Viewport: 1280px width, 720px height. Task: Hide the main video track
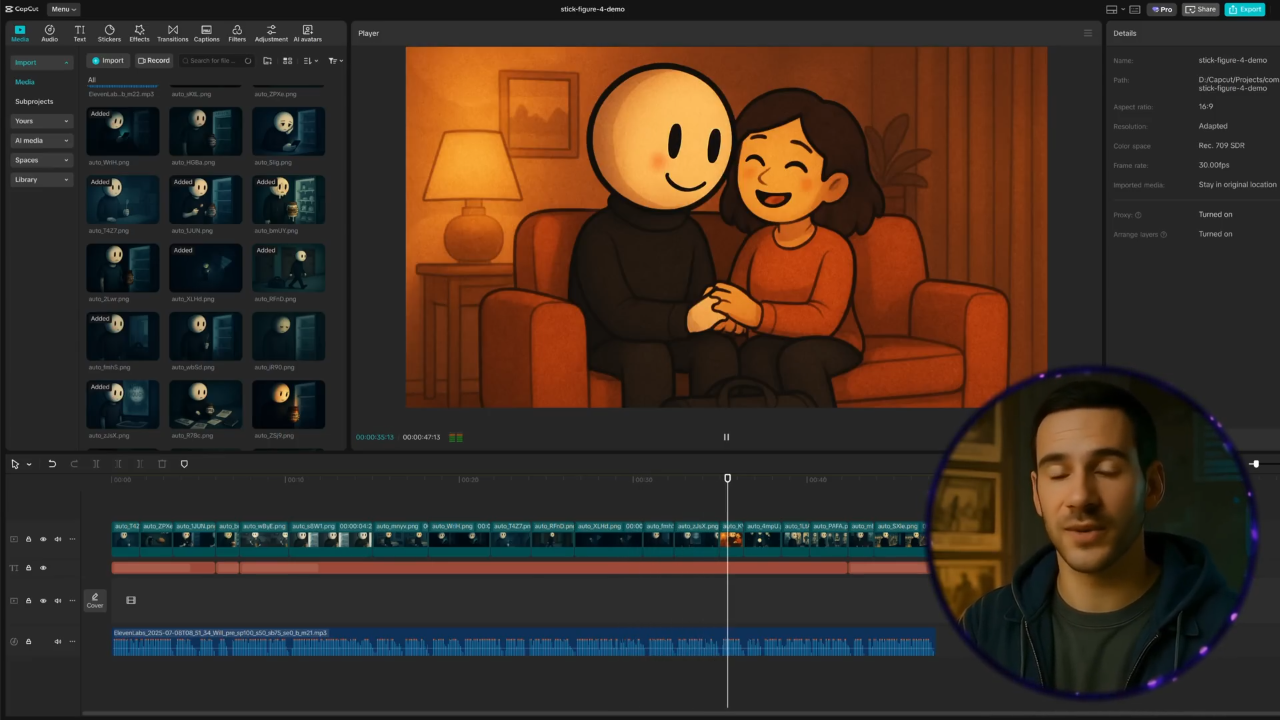43,539
